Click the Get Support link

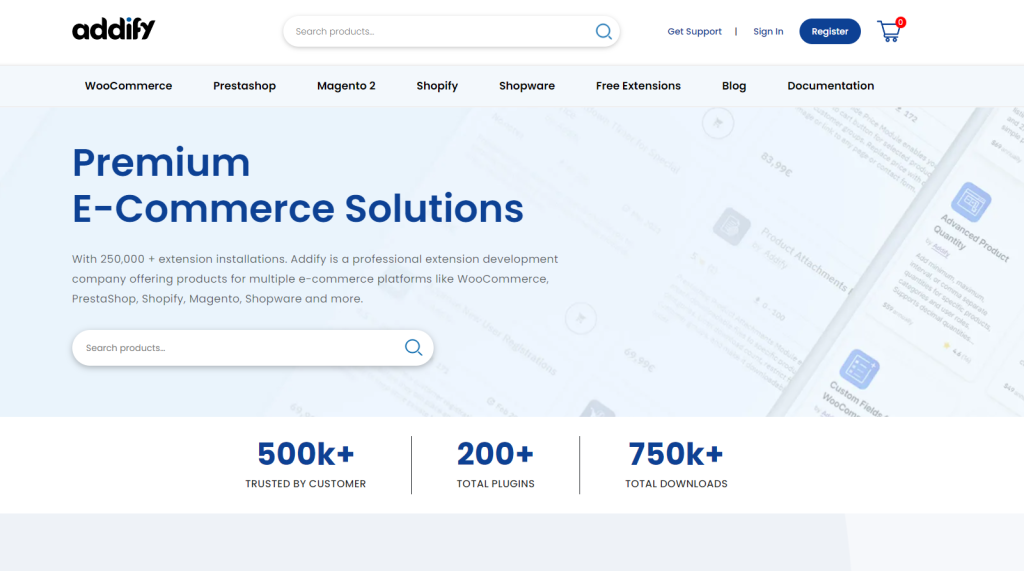click(x=694, y=32)
